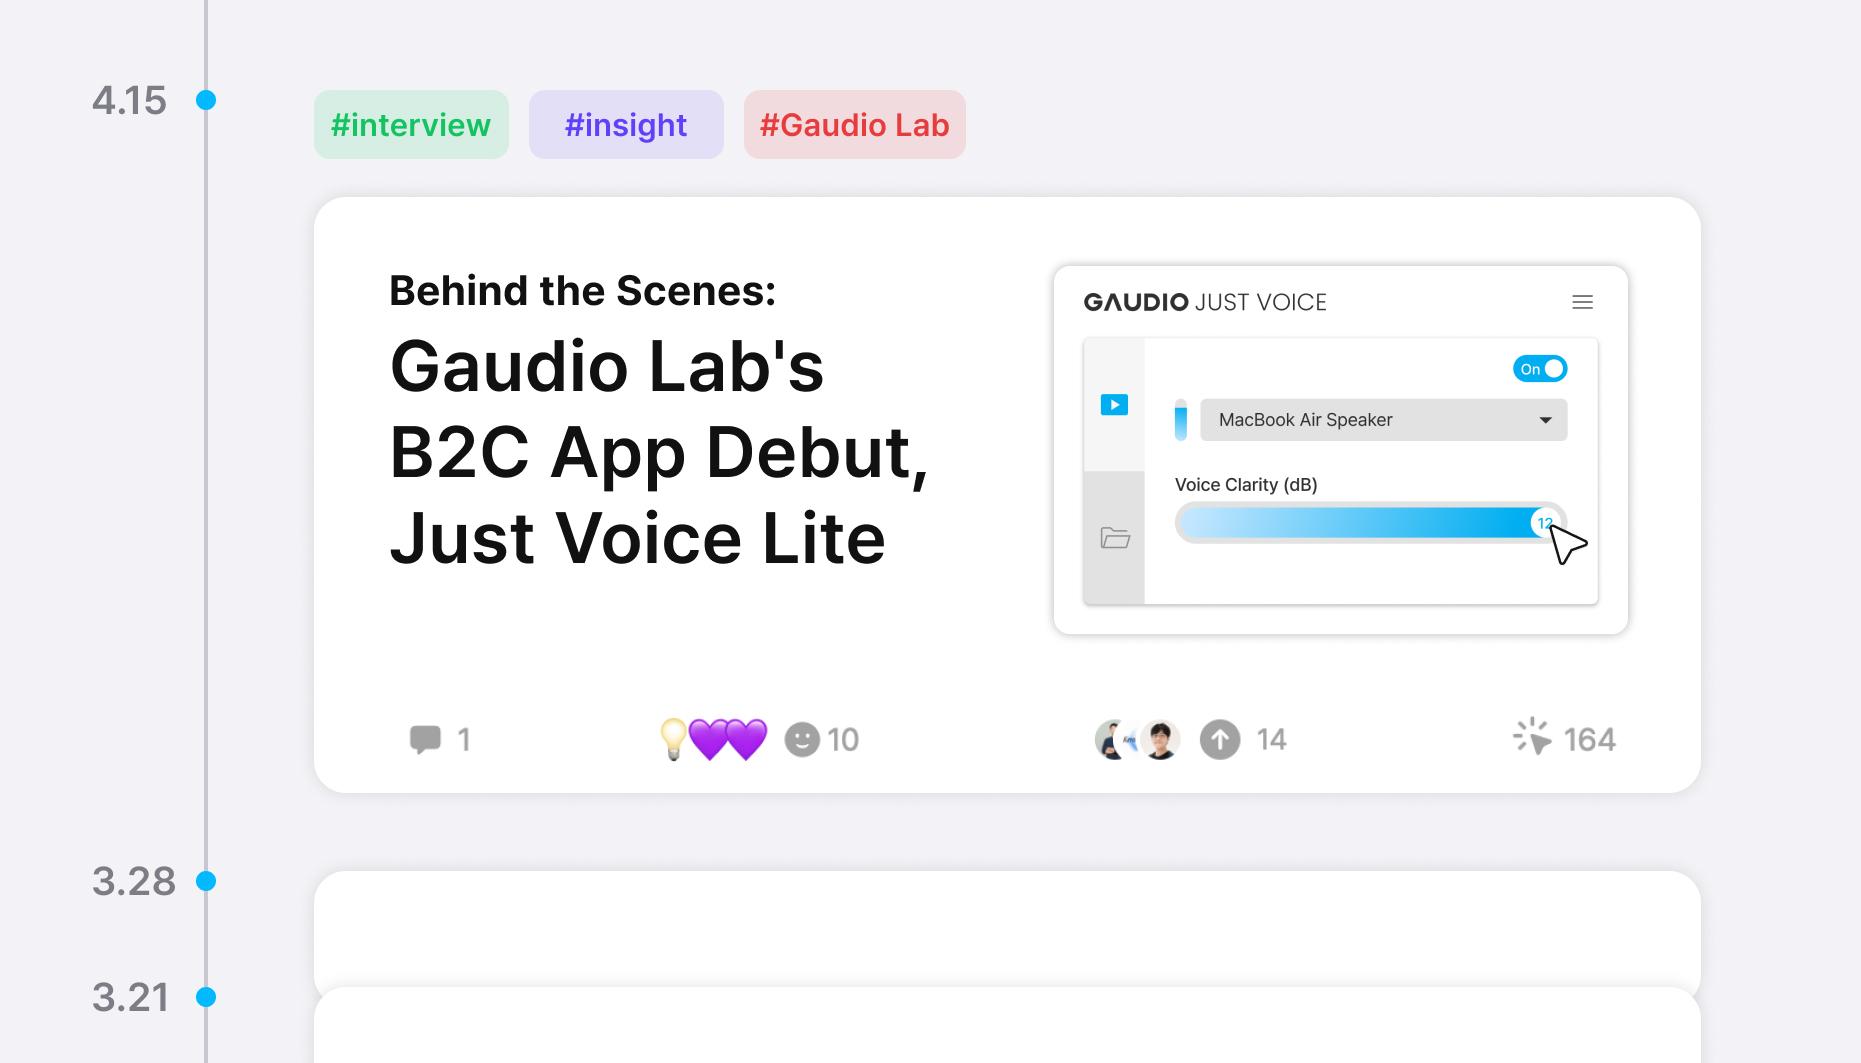Toggle Just Voice processing off

[x=1539, y=368]
